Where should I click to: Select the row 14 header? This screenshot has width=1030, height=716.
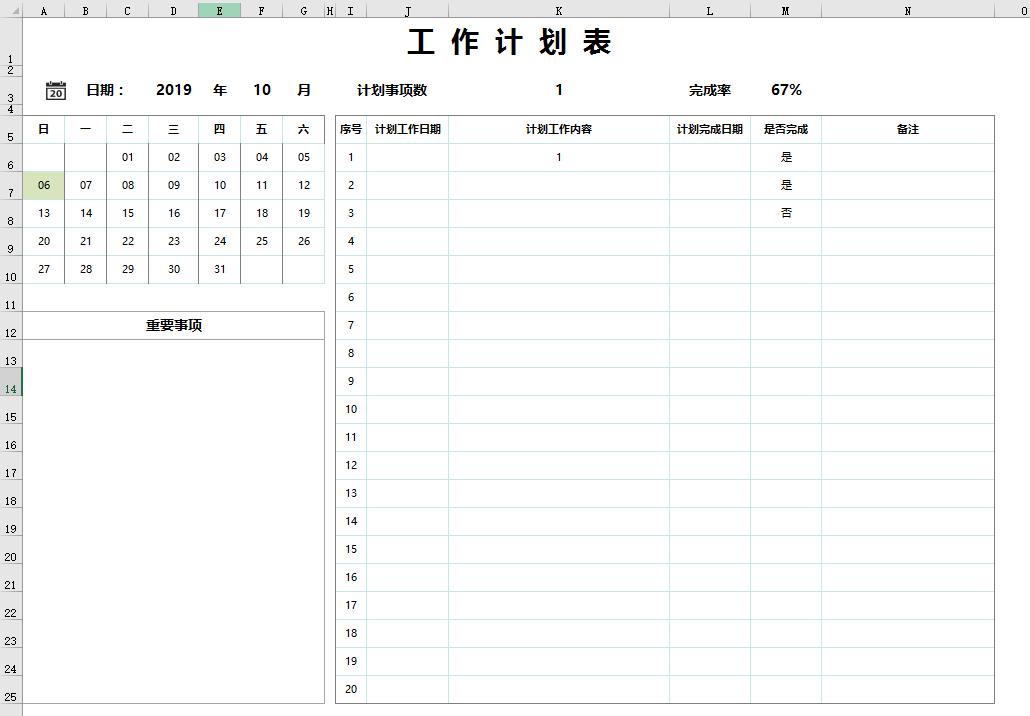pos(10,389)
